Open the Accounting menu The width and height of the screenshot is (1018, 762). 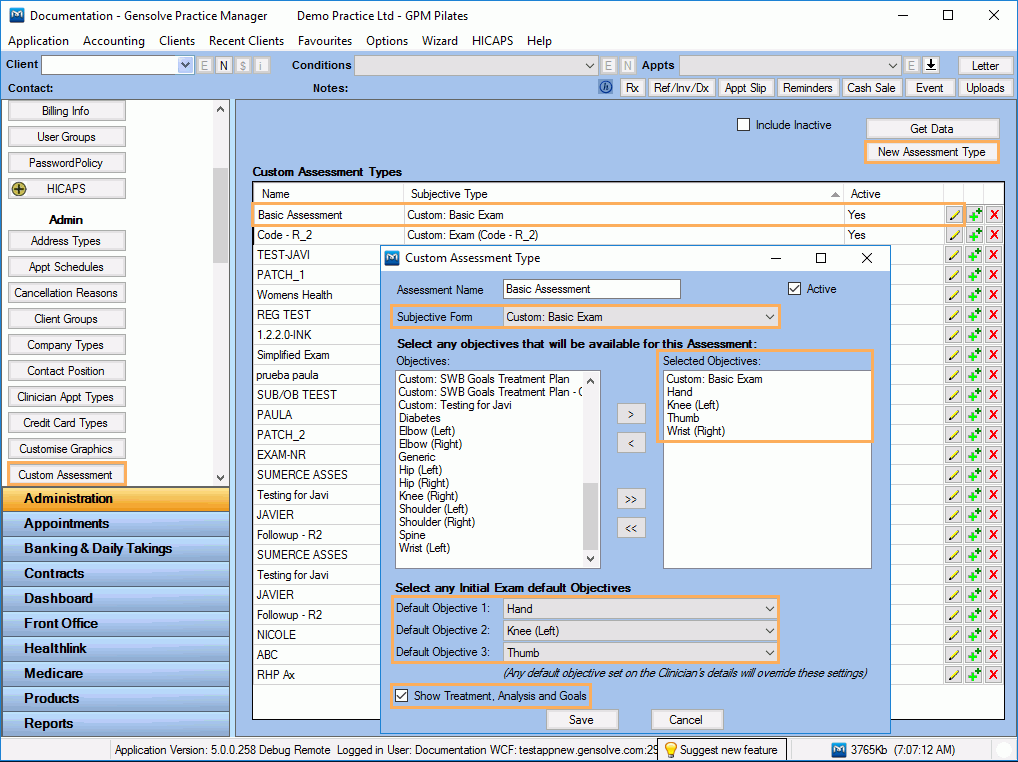click(x=113, y=41)
